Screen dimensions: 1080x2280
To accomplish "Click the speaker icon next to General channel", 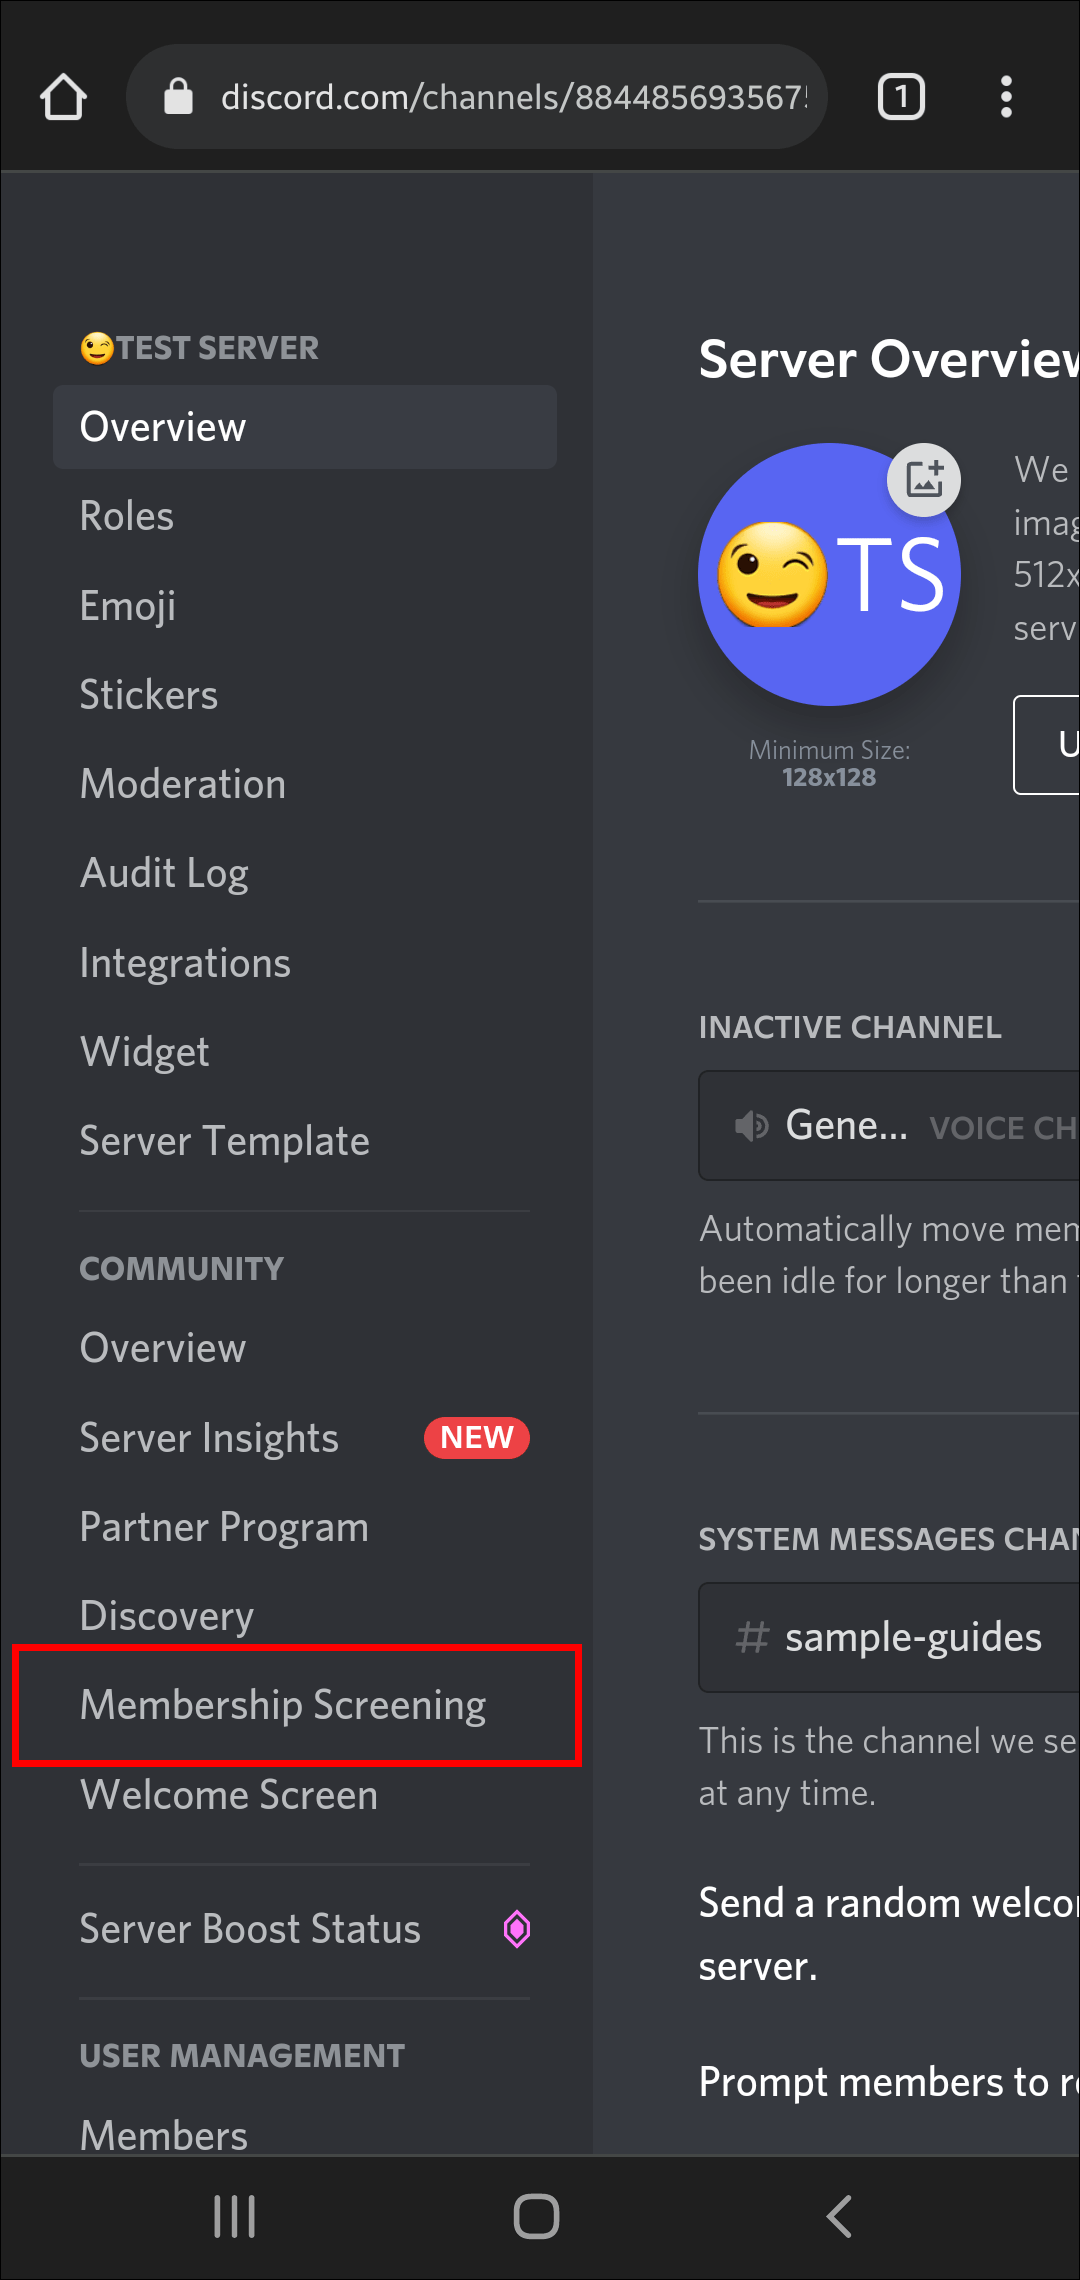I will [x=750, y=1125].
